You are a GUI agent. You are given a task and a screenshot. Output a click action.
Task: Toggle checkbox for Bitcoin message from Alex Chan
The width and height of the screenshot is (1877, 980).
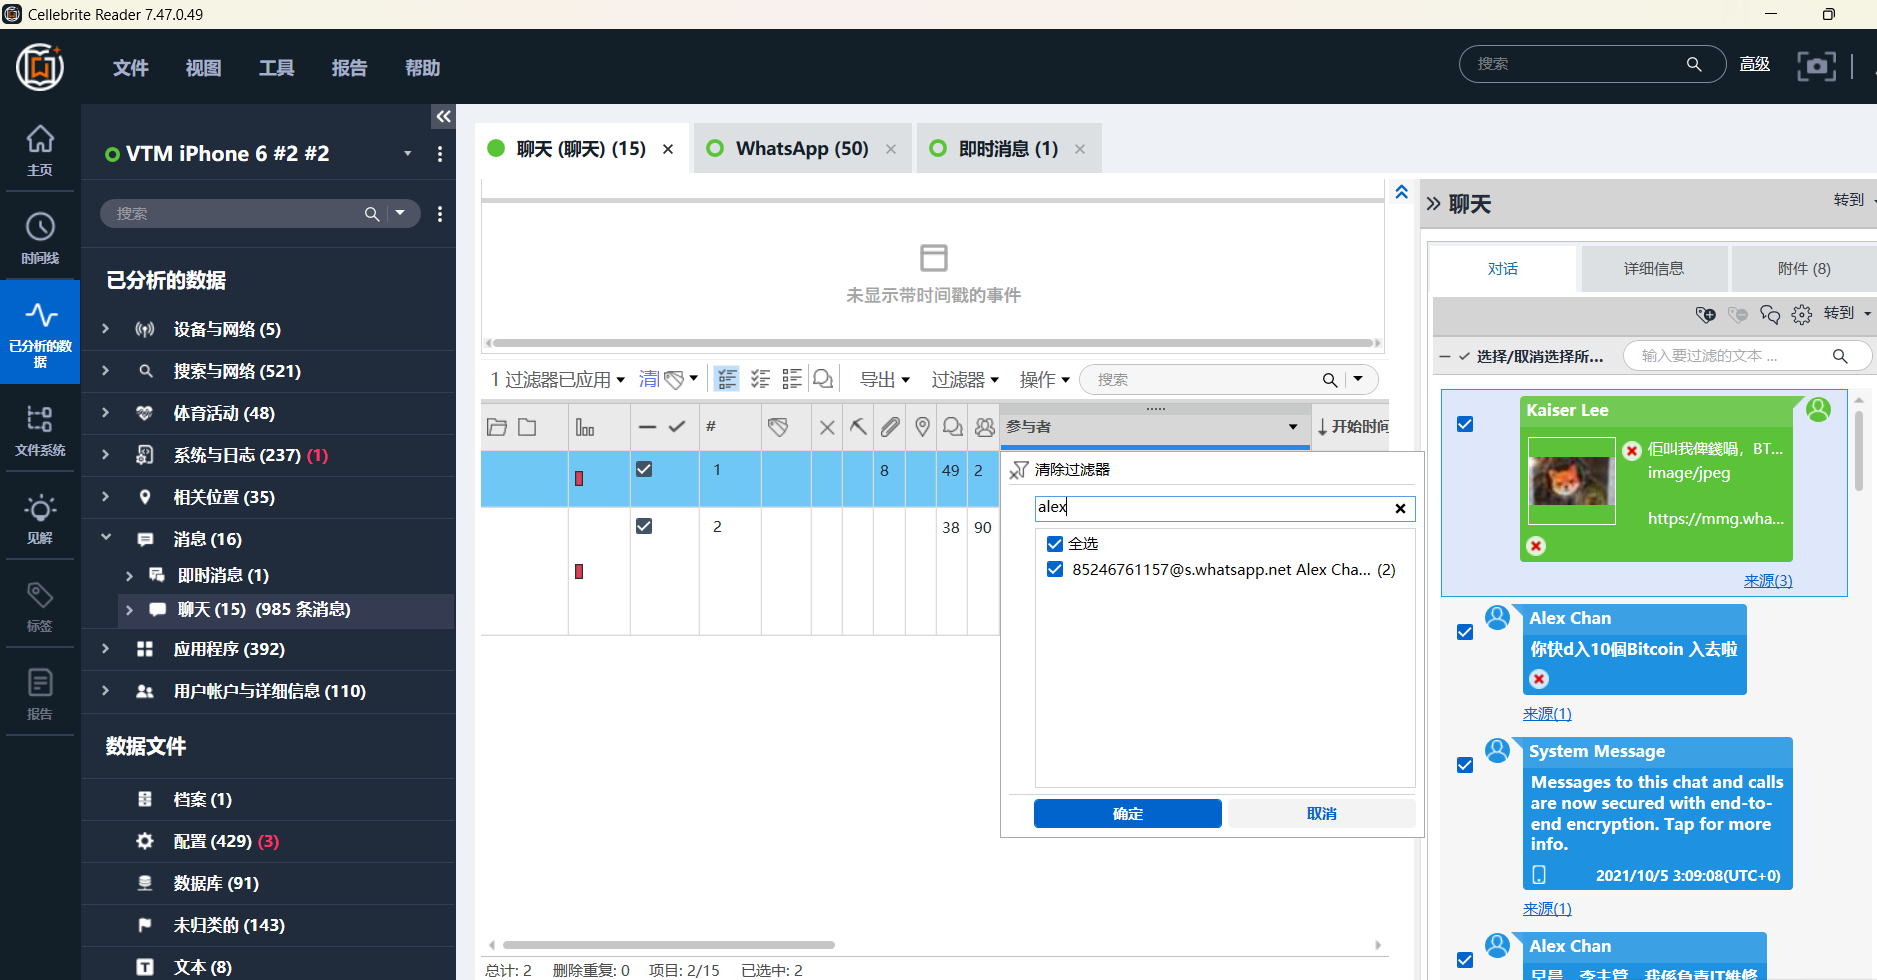click(x=1465, y=632)
